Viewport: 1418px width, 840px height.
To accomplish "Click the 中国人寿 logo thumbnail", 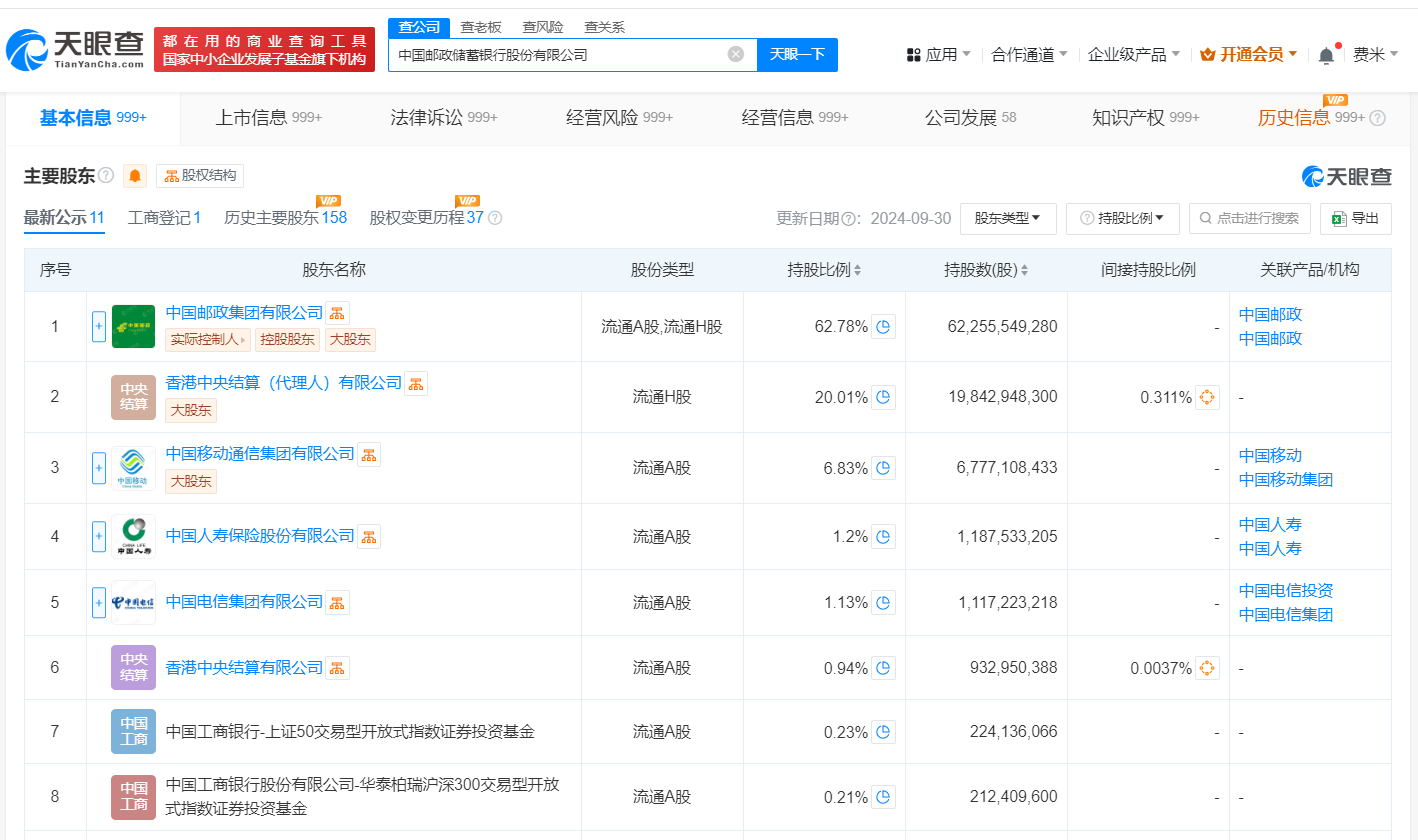I will [x=133, y=536].
